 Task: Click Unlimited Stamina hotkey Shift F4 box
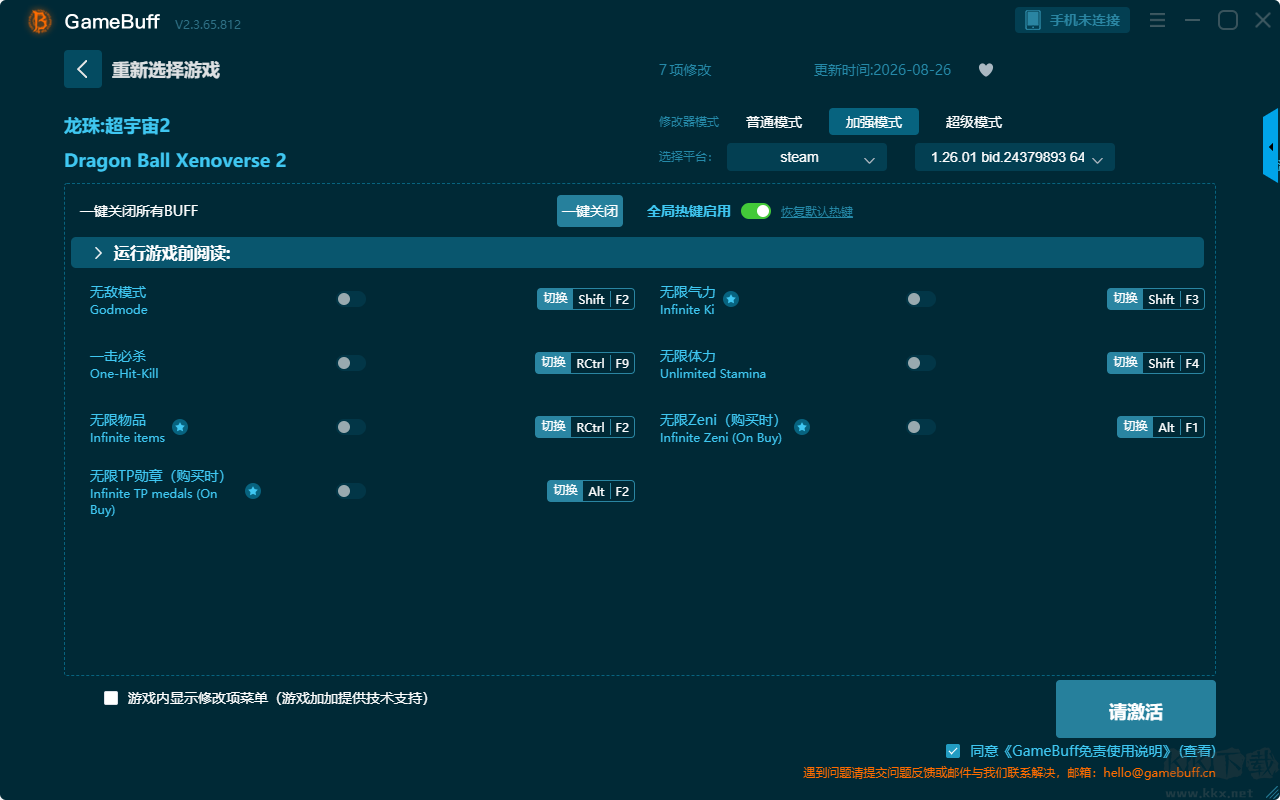[1156, 363]
